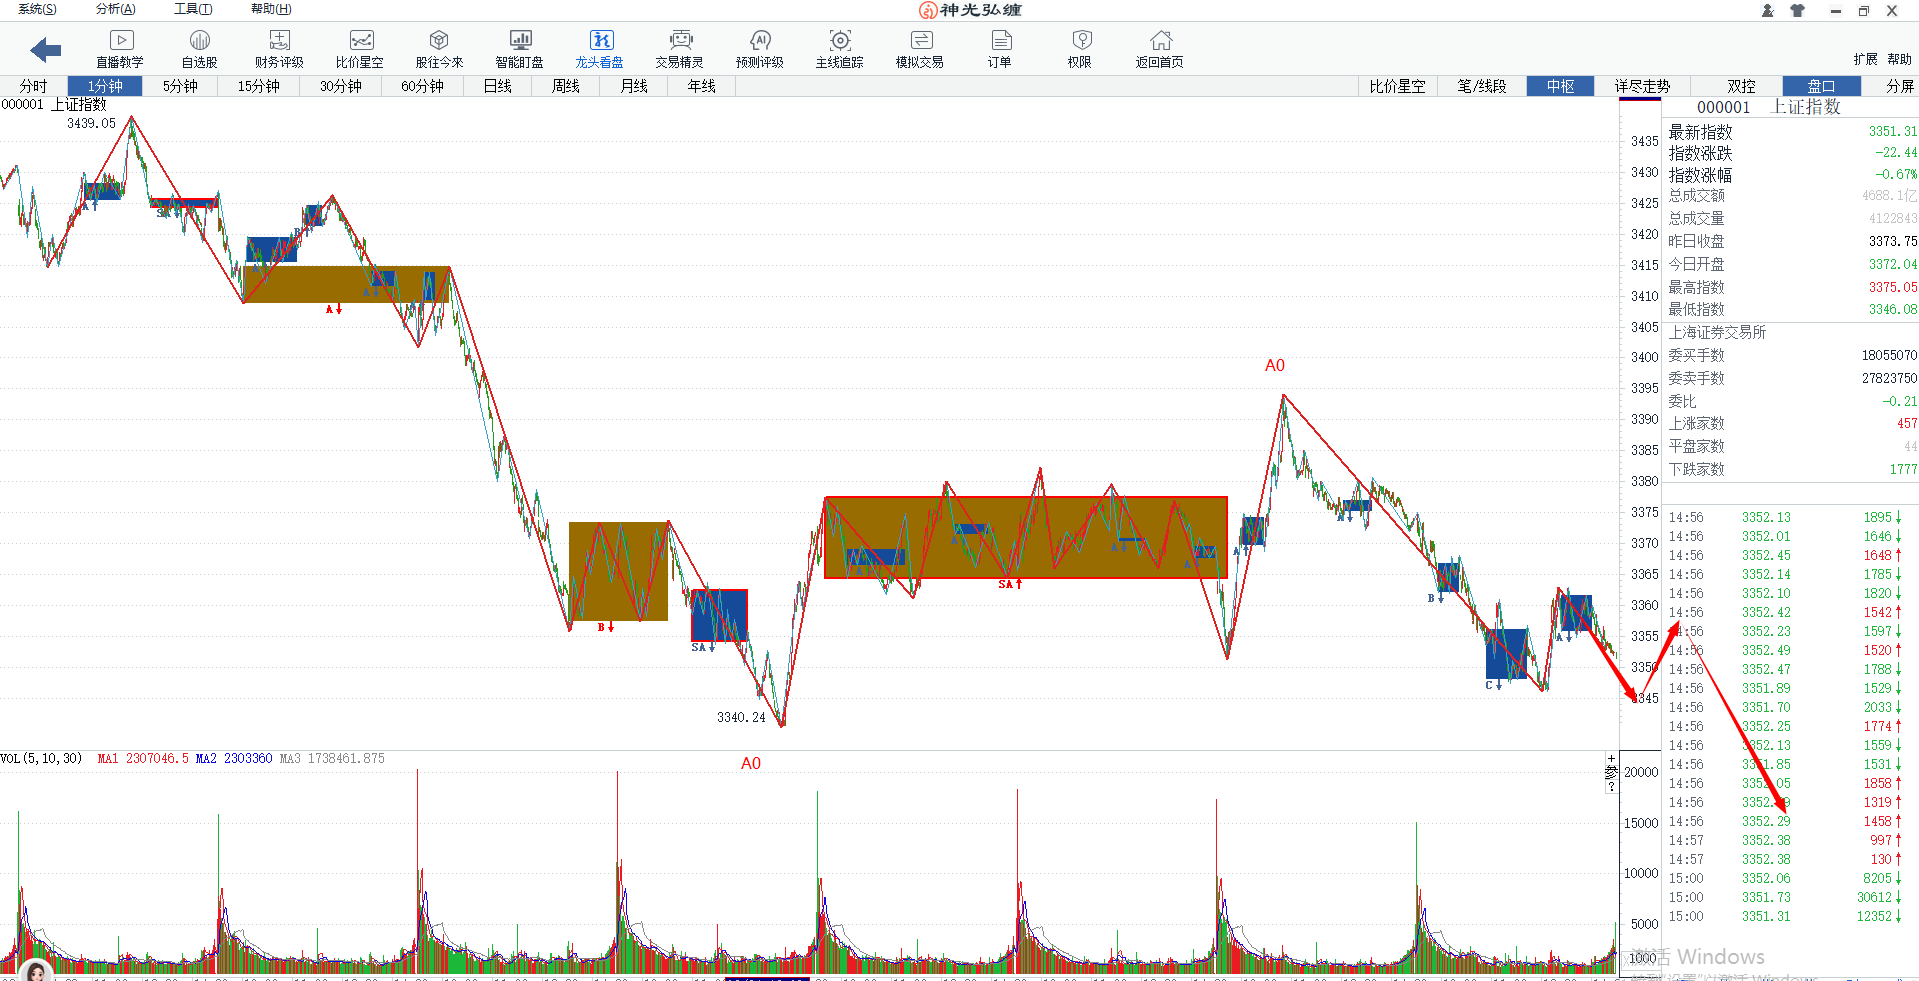1919x981 pixels.
Task: Open the 财务评级 financial rating tool
Action: coord(279,48)
